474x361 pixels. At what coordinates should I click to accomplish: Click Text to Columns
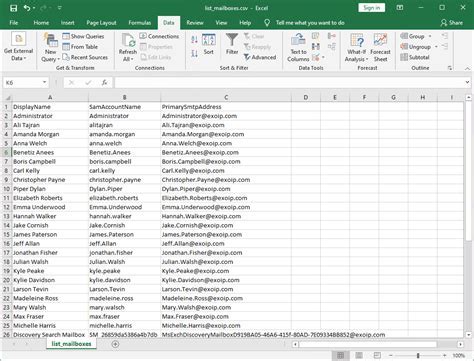(298, 48)
